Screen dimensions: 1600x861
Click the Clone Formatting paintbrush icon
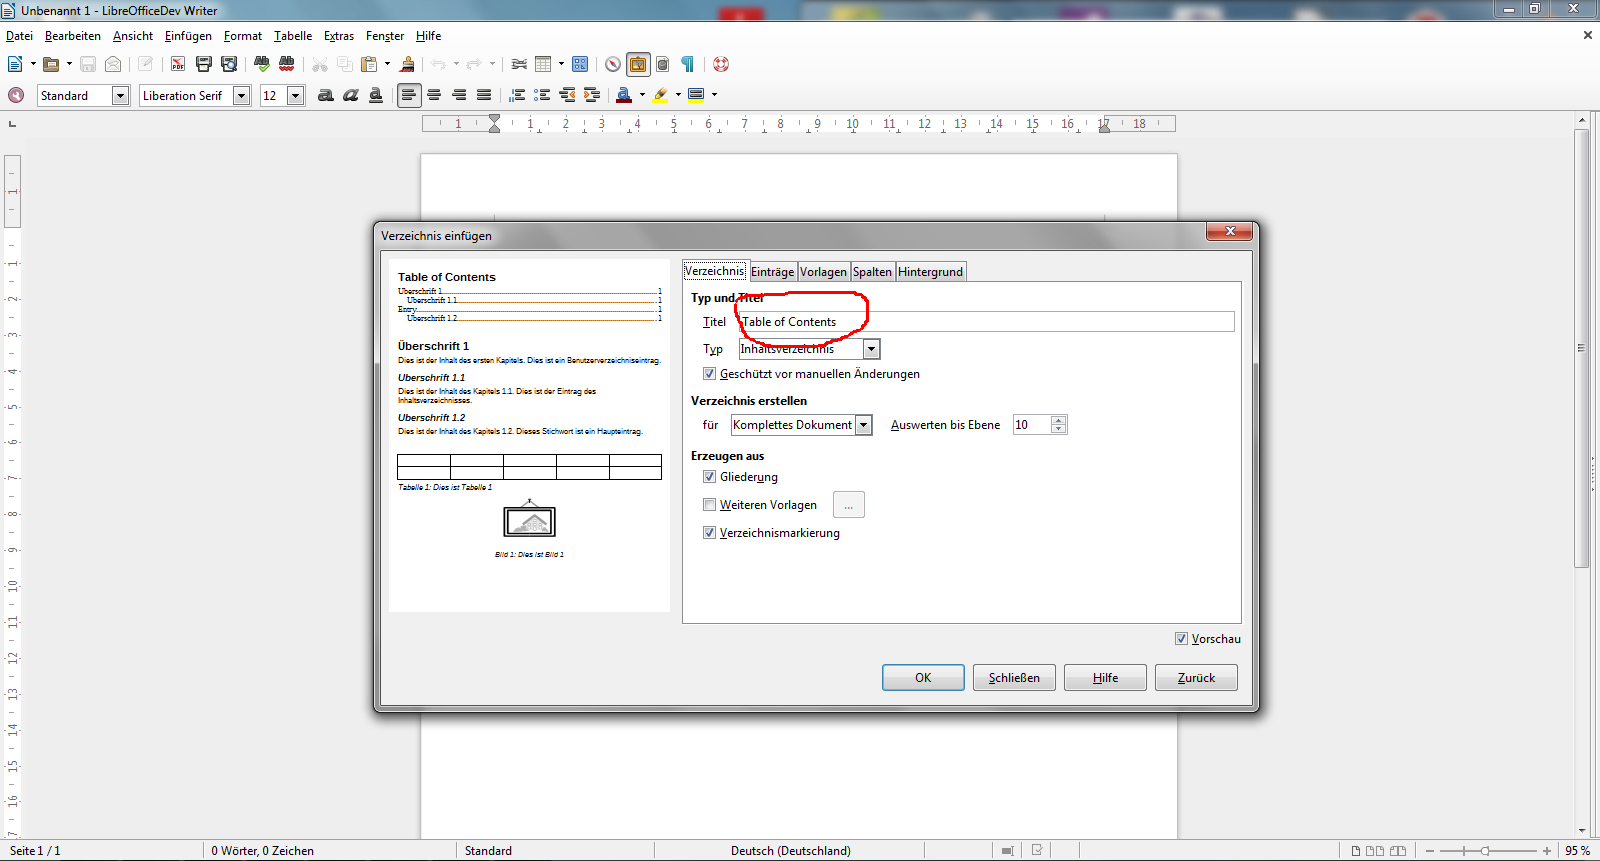point(407,64)
